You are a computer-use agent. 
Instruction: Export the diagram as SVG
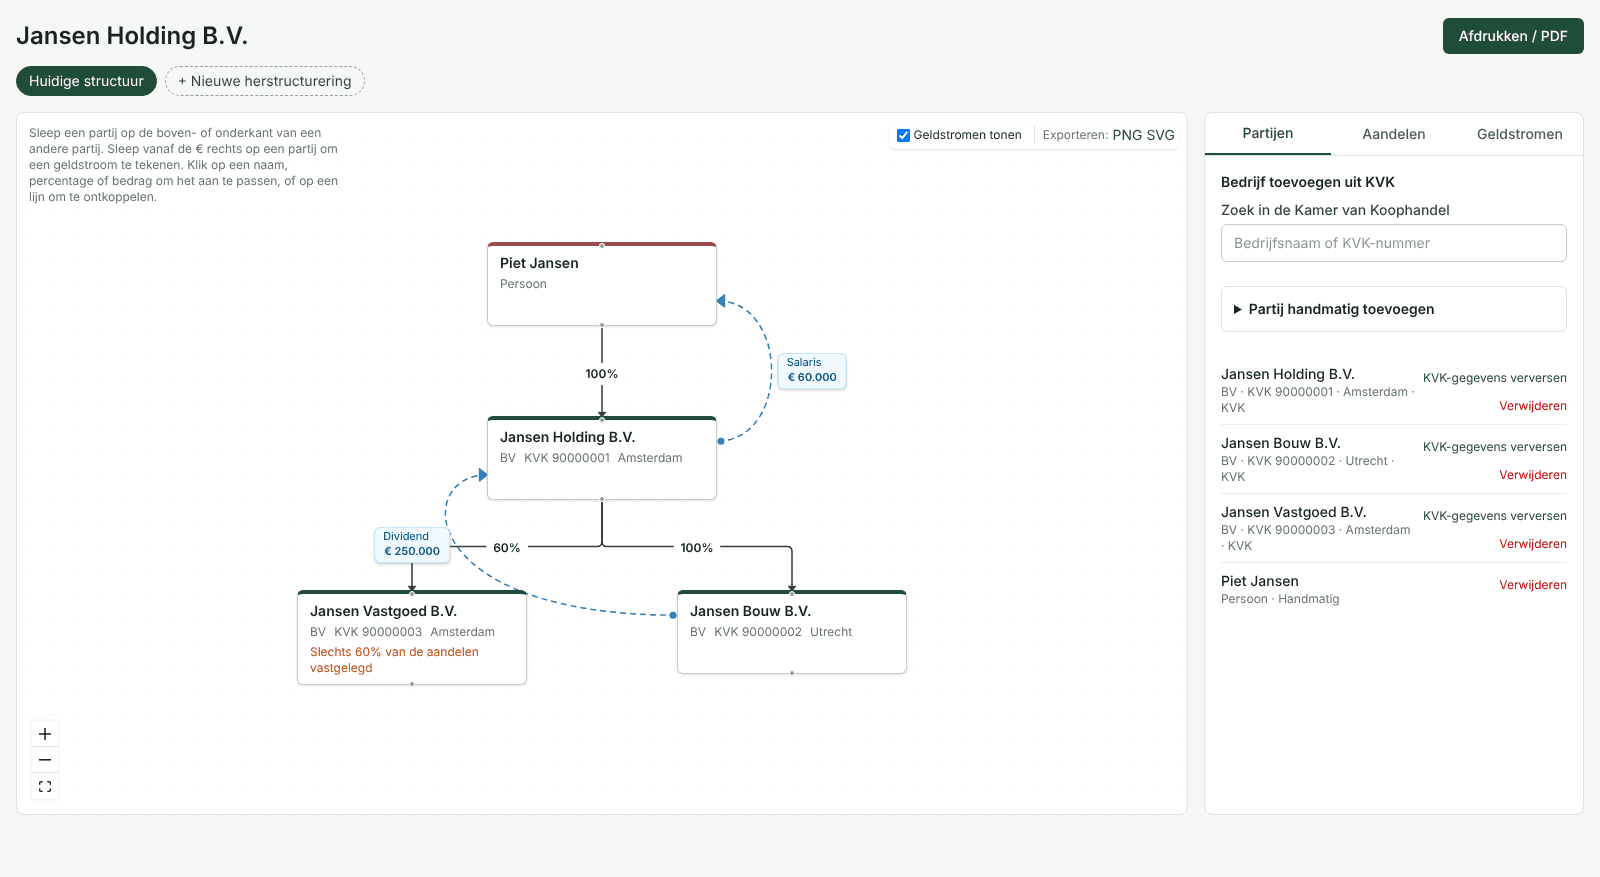(1161, 135)
